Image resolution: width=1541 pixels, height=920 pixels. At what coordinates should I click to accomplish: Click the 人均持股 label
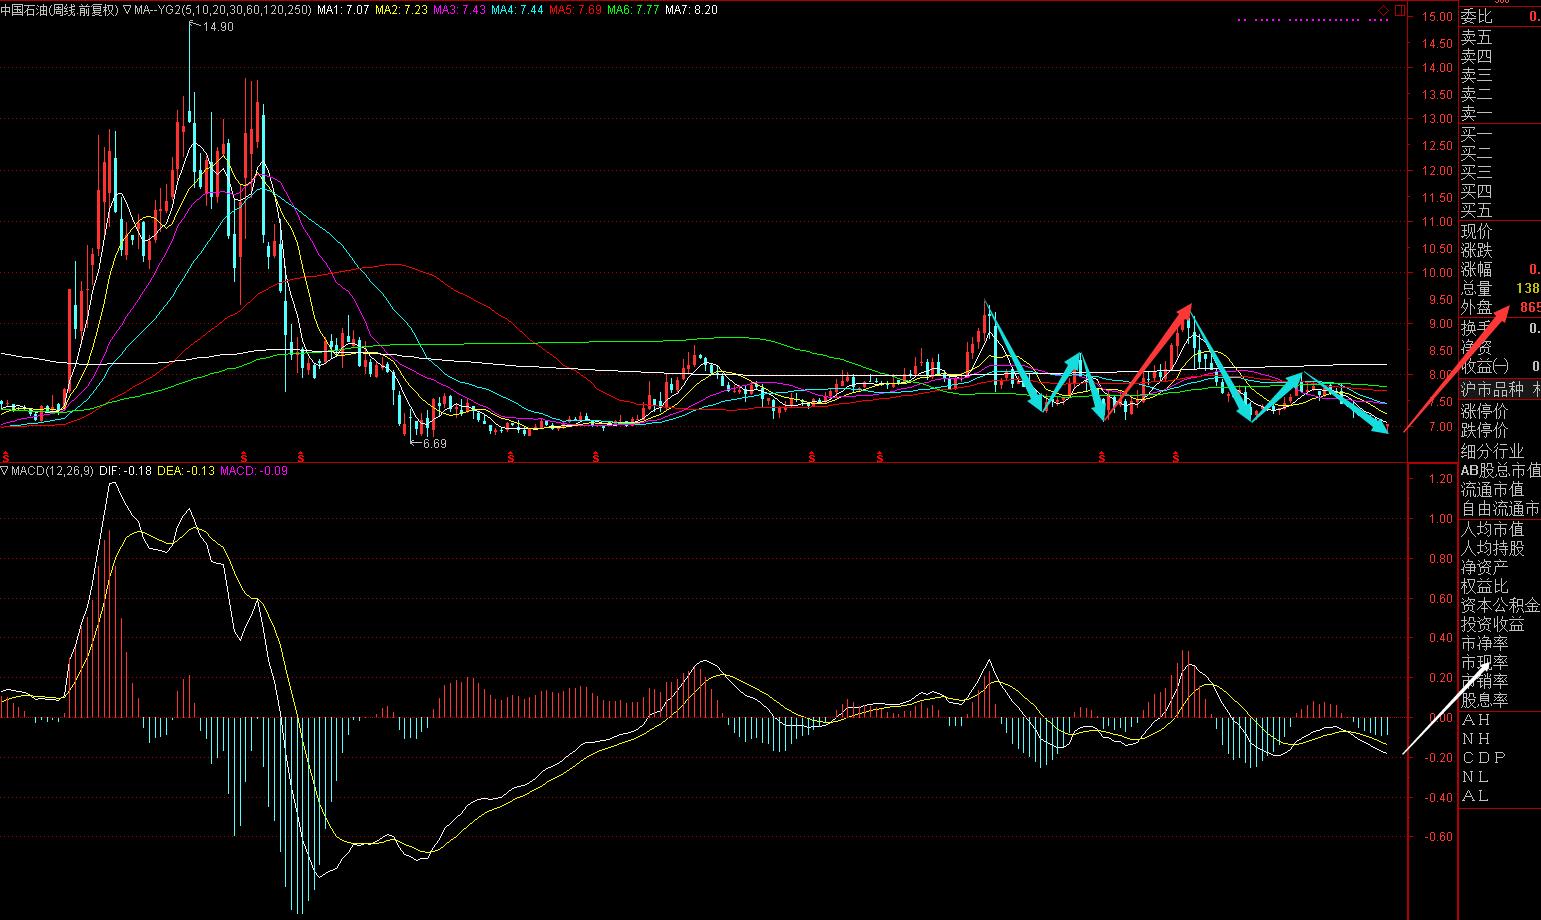(x=1492, y=548)
